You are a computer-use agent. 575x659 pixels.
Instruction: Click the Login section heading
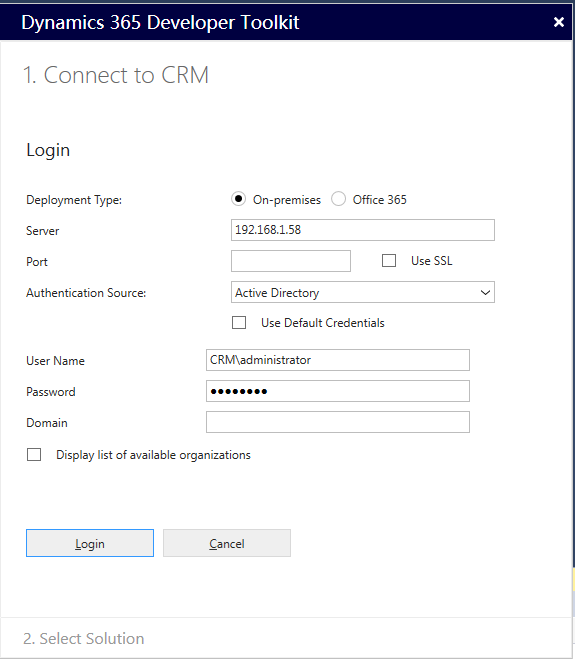coord(48,150)
